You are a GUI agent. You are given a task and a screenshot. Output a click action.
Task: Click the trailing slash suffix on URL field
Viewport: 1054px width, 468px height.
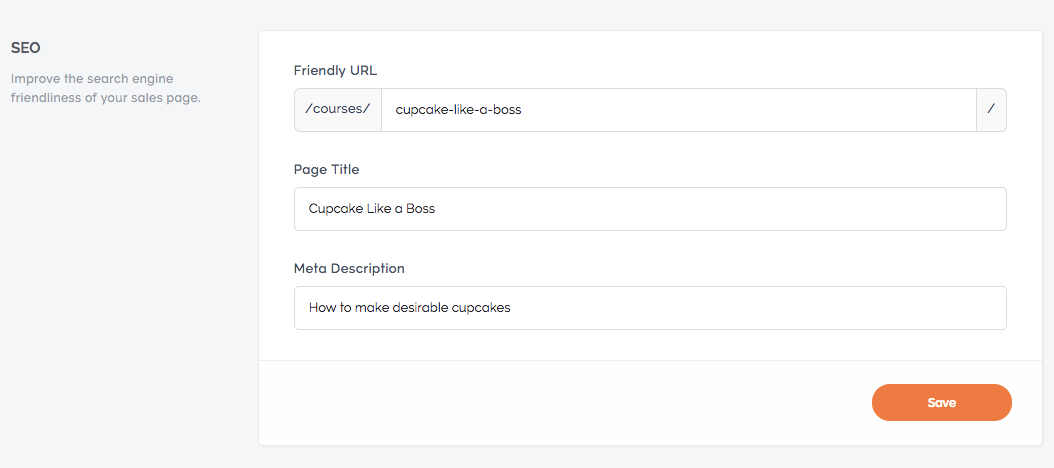pyautogui.click(x=991, y=110)
